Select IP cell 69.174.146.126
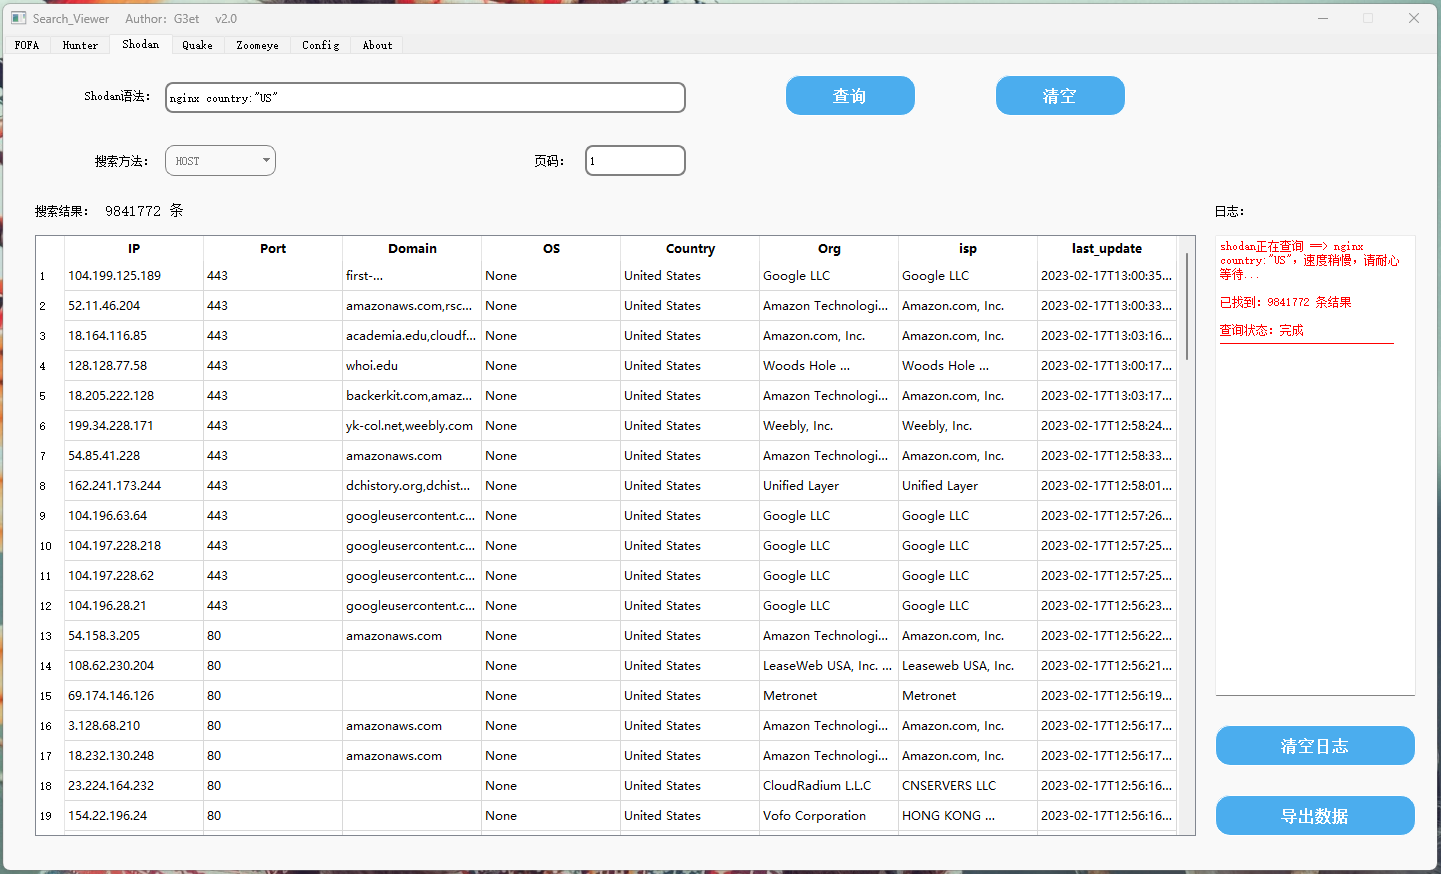The width and height of the screenshot is (1441, 874). pyautogui.click(x=134, y=696)
